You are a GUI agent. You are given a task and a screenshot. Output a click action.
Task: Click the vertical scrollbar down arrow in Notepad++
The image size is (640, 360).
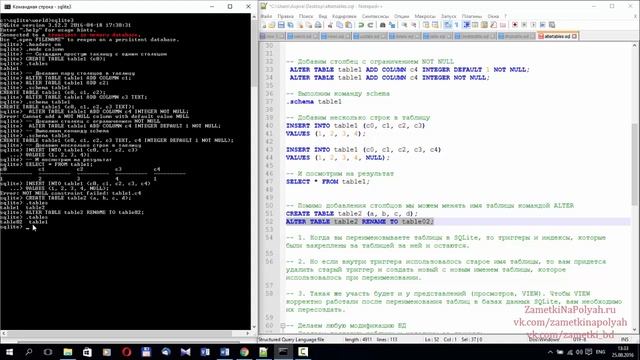[x=635, y=330]
